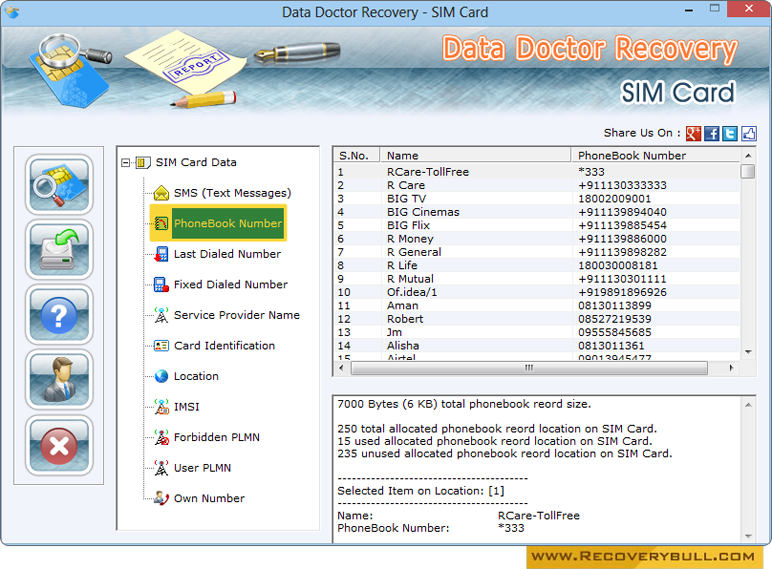
Task: Collapse the SIM Card Data tree node
Action: 126,162
